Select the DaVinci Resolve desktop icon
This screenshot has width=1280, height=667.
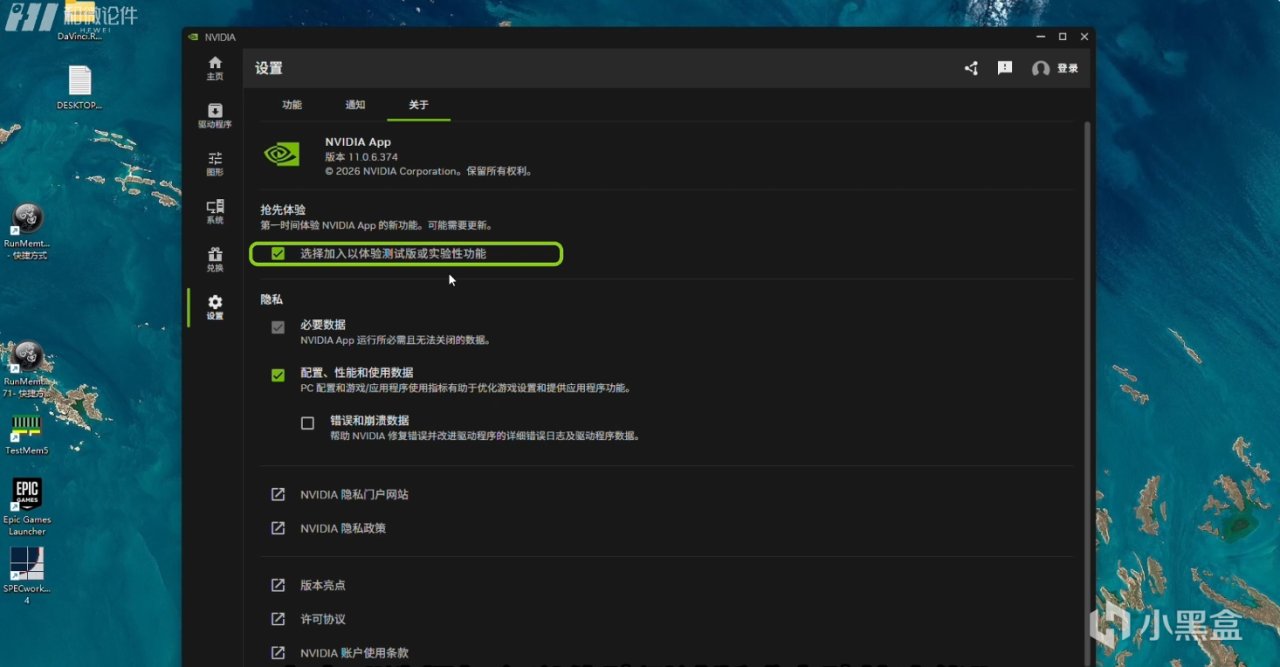(80, 22)
